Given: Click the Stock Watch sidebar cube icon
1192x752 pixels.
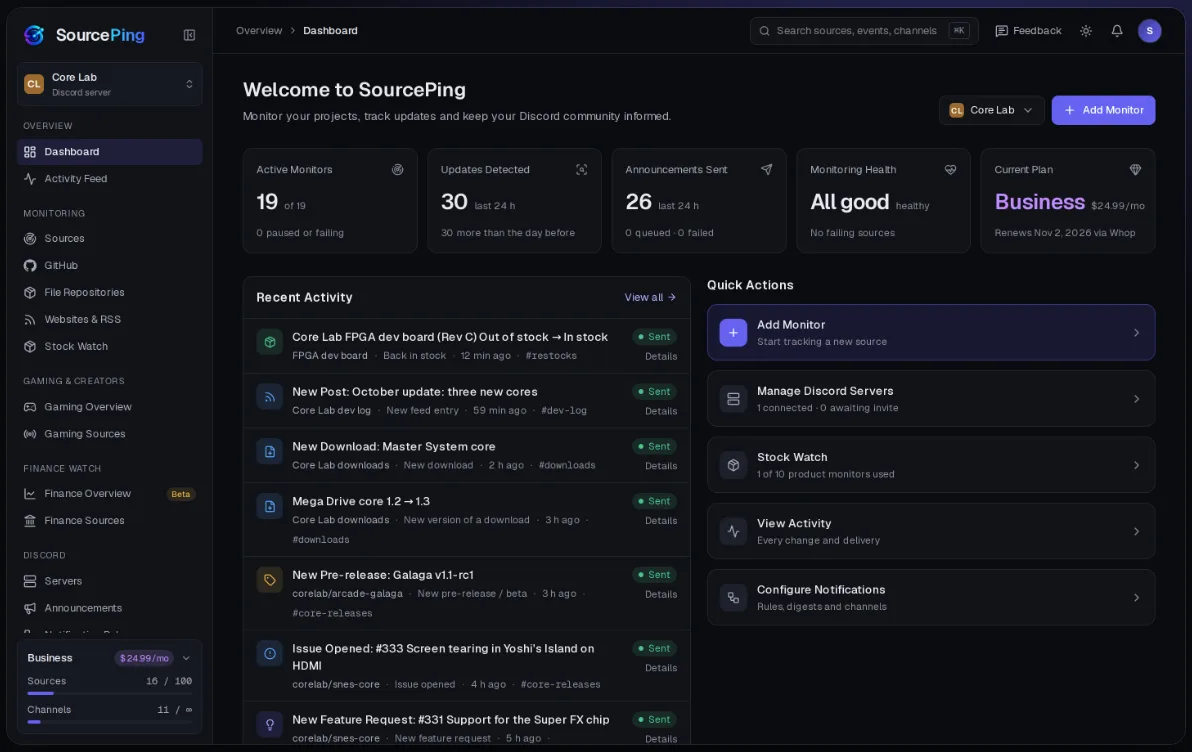Looking at the screenshot, I should pos(30,347).
